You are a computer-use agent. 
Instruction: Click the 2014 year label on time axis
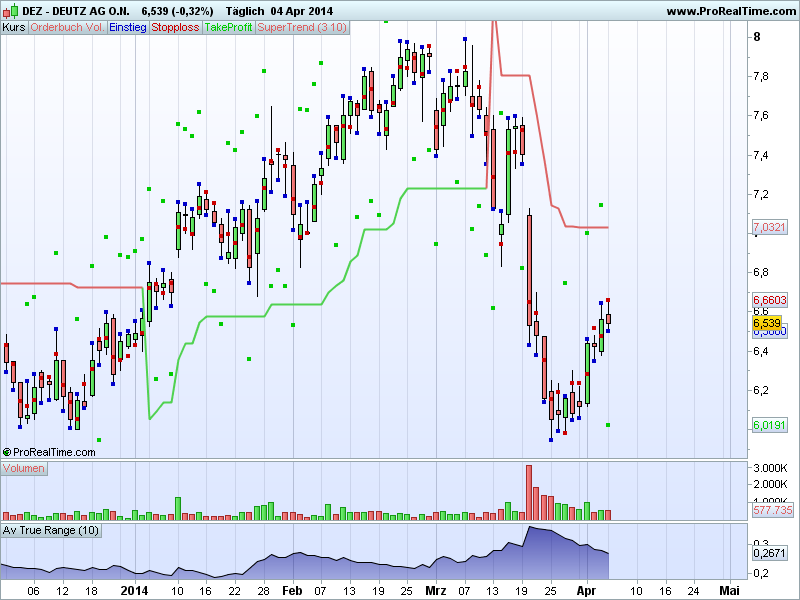(134, 591)
